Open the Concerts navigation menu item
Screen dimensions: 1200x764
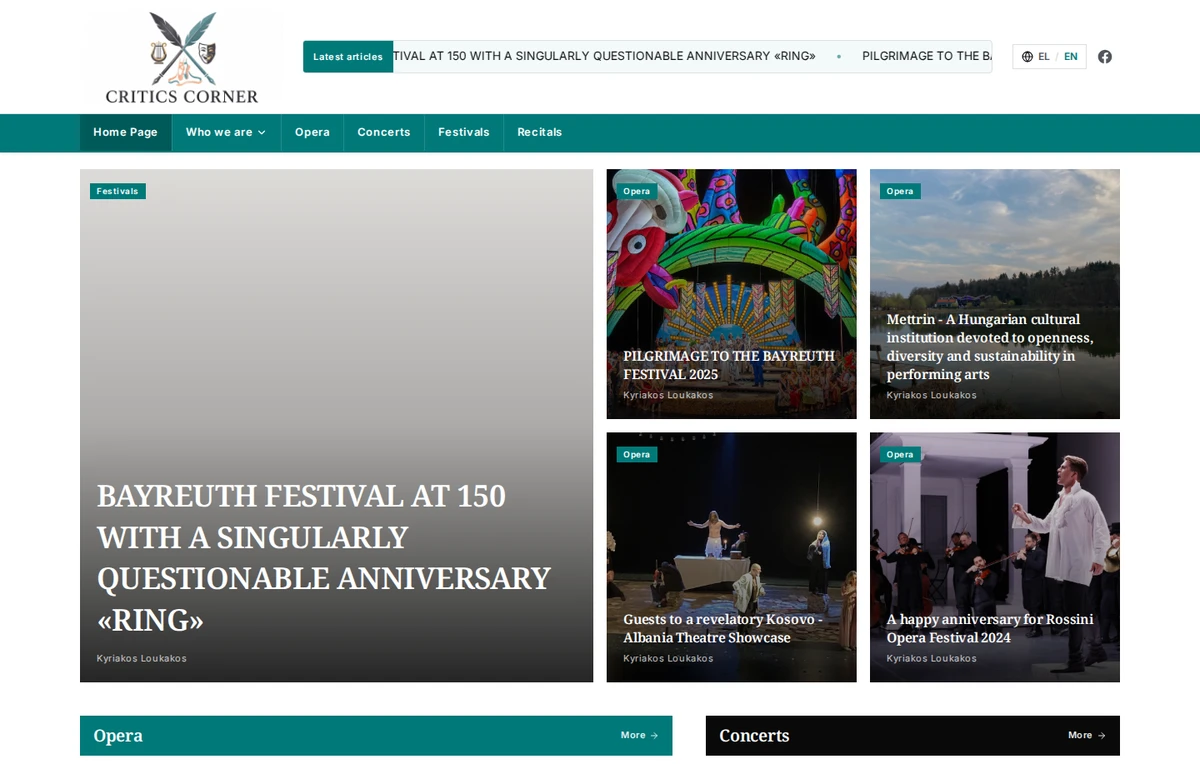point(384,132)
